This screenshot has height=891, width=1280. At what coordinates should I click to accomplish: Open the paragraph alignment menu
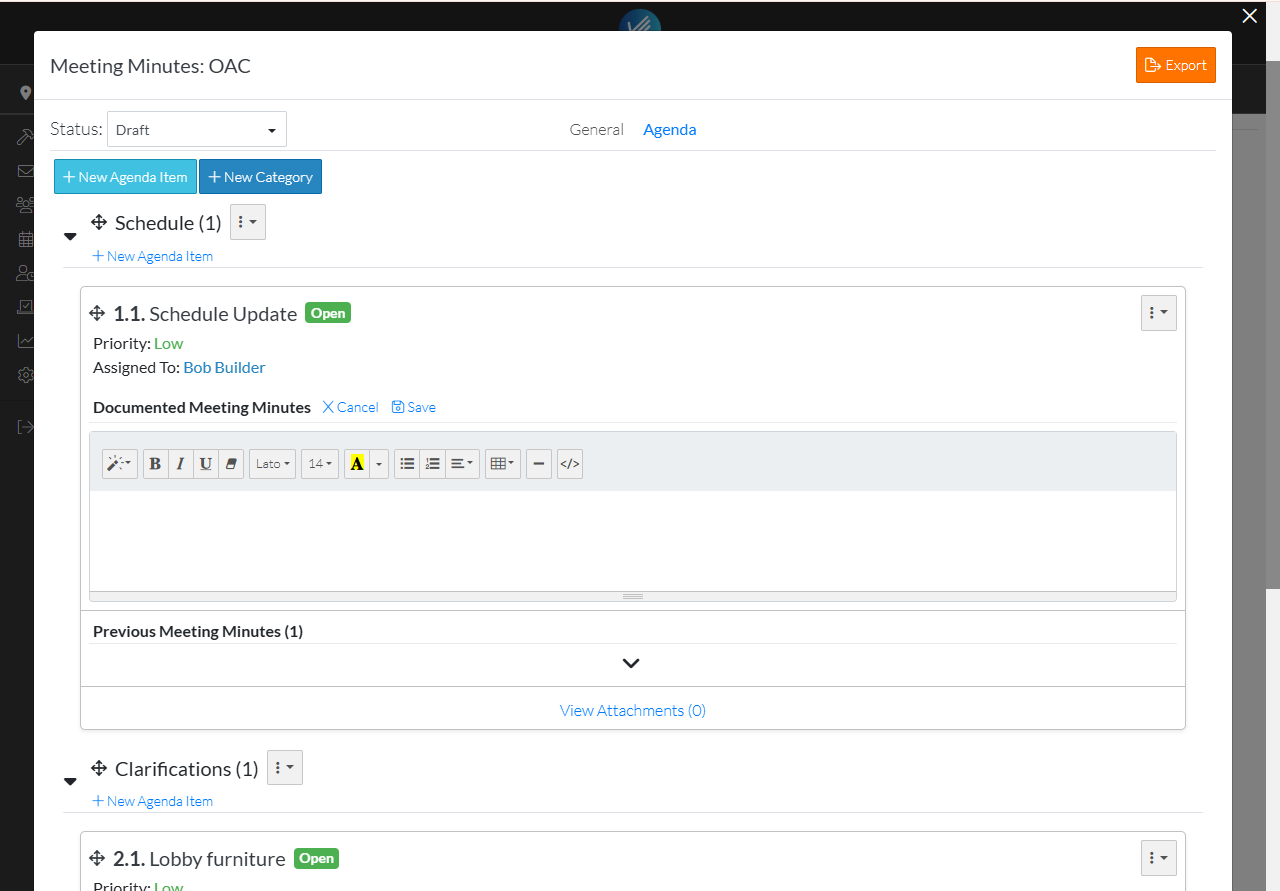click(462, 464)
